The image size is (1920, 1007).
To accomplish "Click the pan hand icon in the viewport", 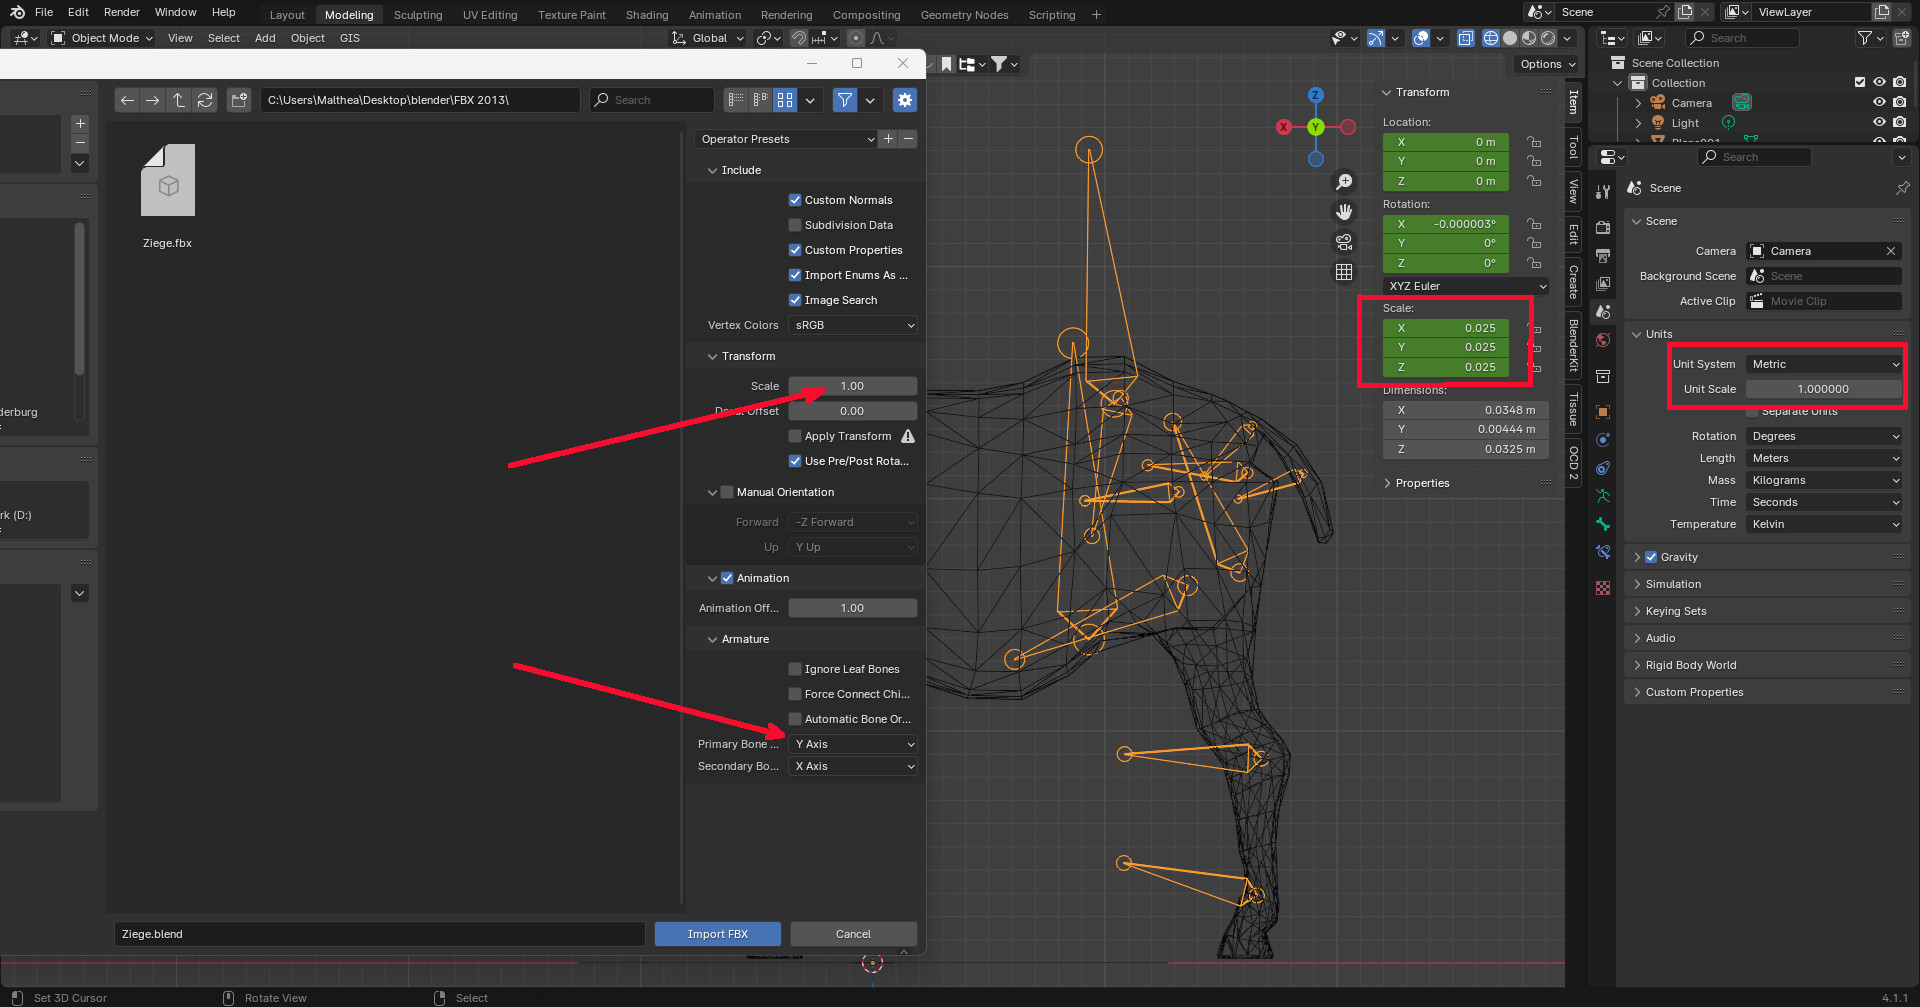I will (x=1344, y=212).
